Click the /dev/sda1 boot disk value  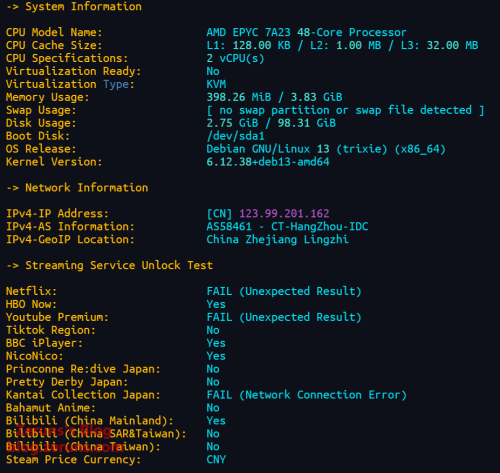pyautogui.click(x=235, y=136)
